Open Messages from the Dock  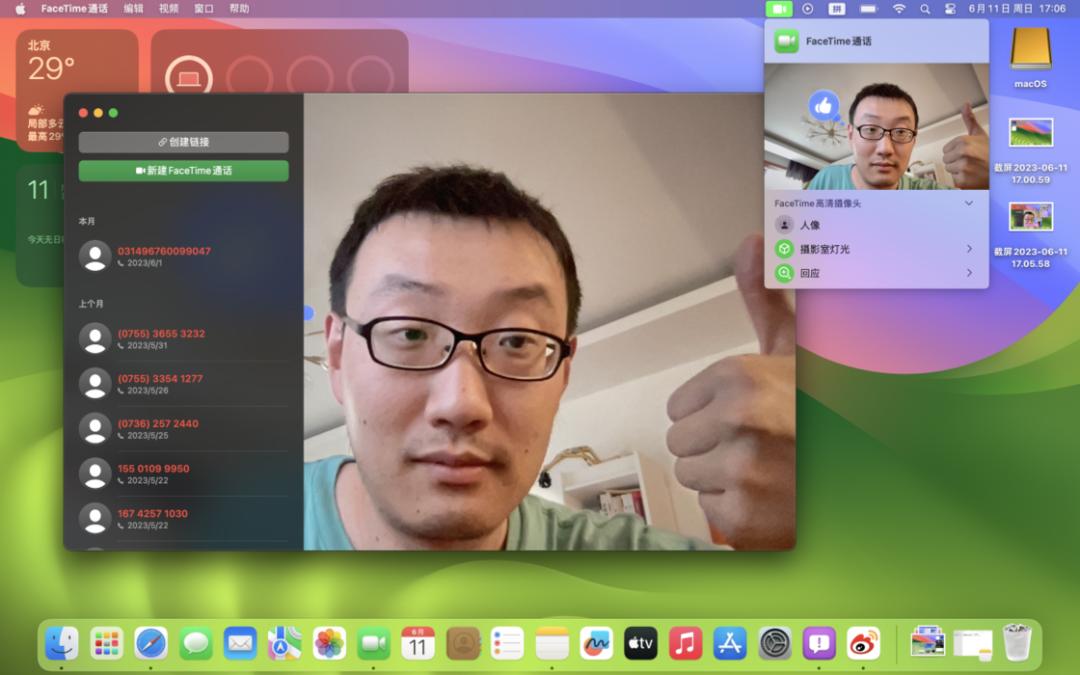coord(196,643)
